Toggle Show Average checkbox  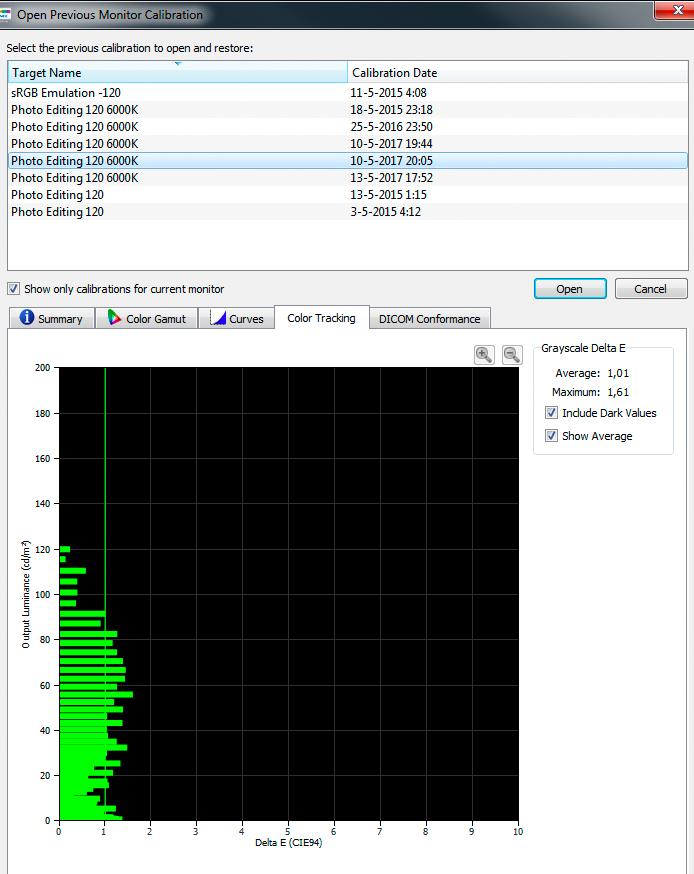(x=551, y=435)
